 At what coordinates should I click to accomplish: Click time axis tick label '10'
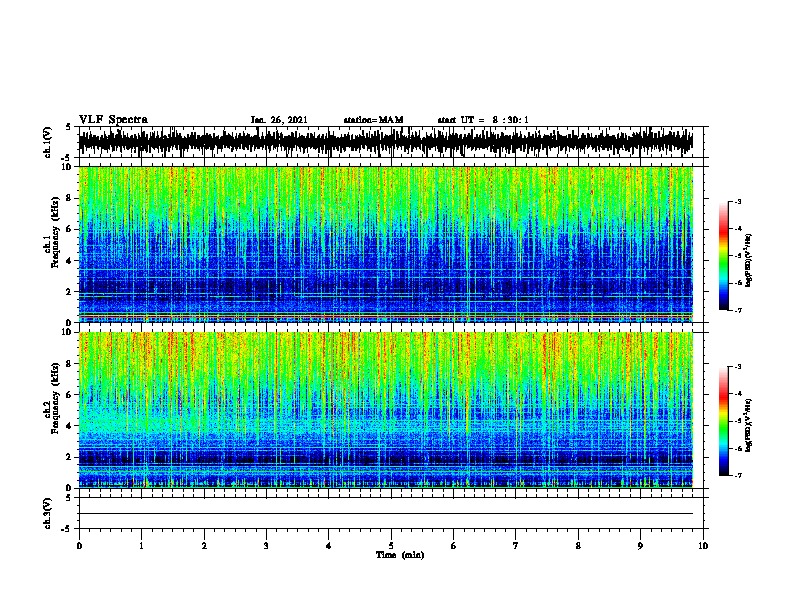(x=703, y=546)
